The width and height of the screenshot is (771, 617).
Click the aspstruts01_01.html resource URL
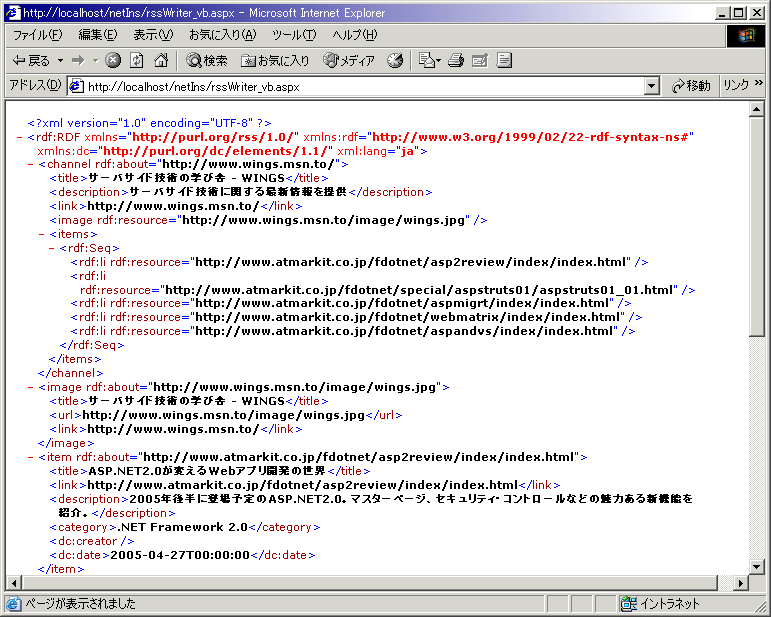(421, 290)
